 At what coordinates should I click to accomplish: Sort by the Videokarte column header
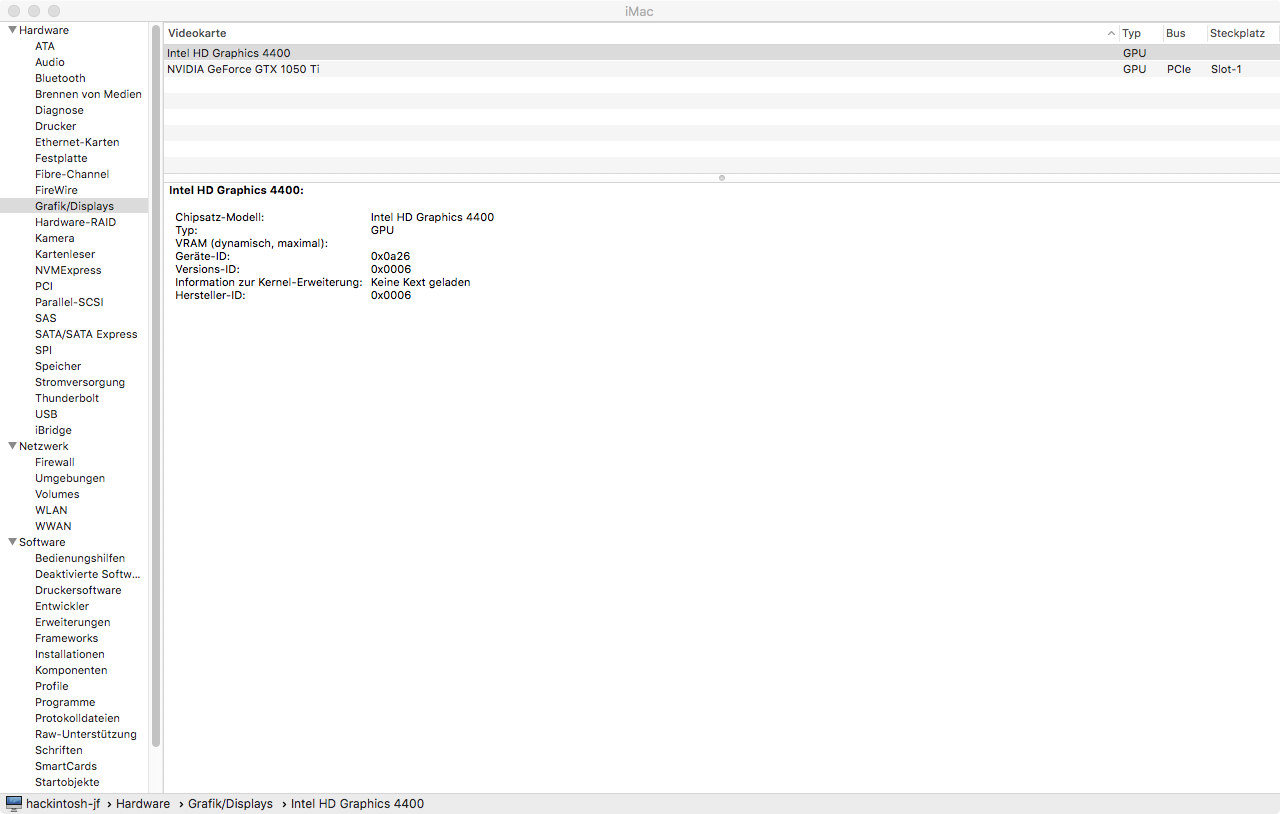[641, 33]
